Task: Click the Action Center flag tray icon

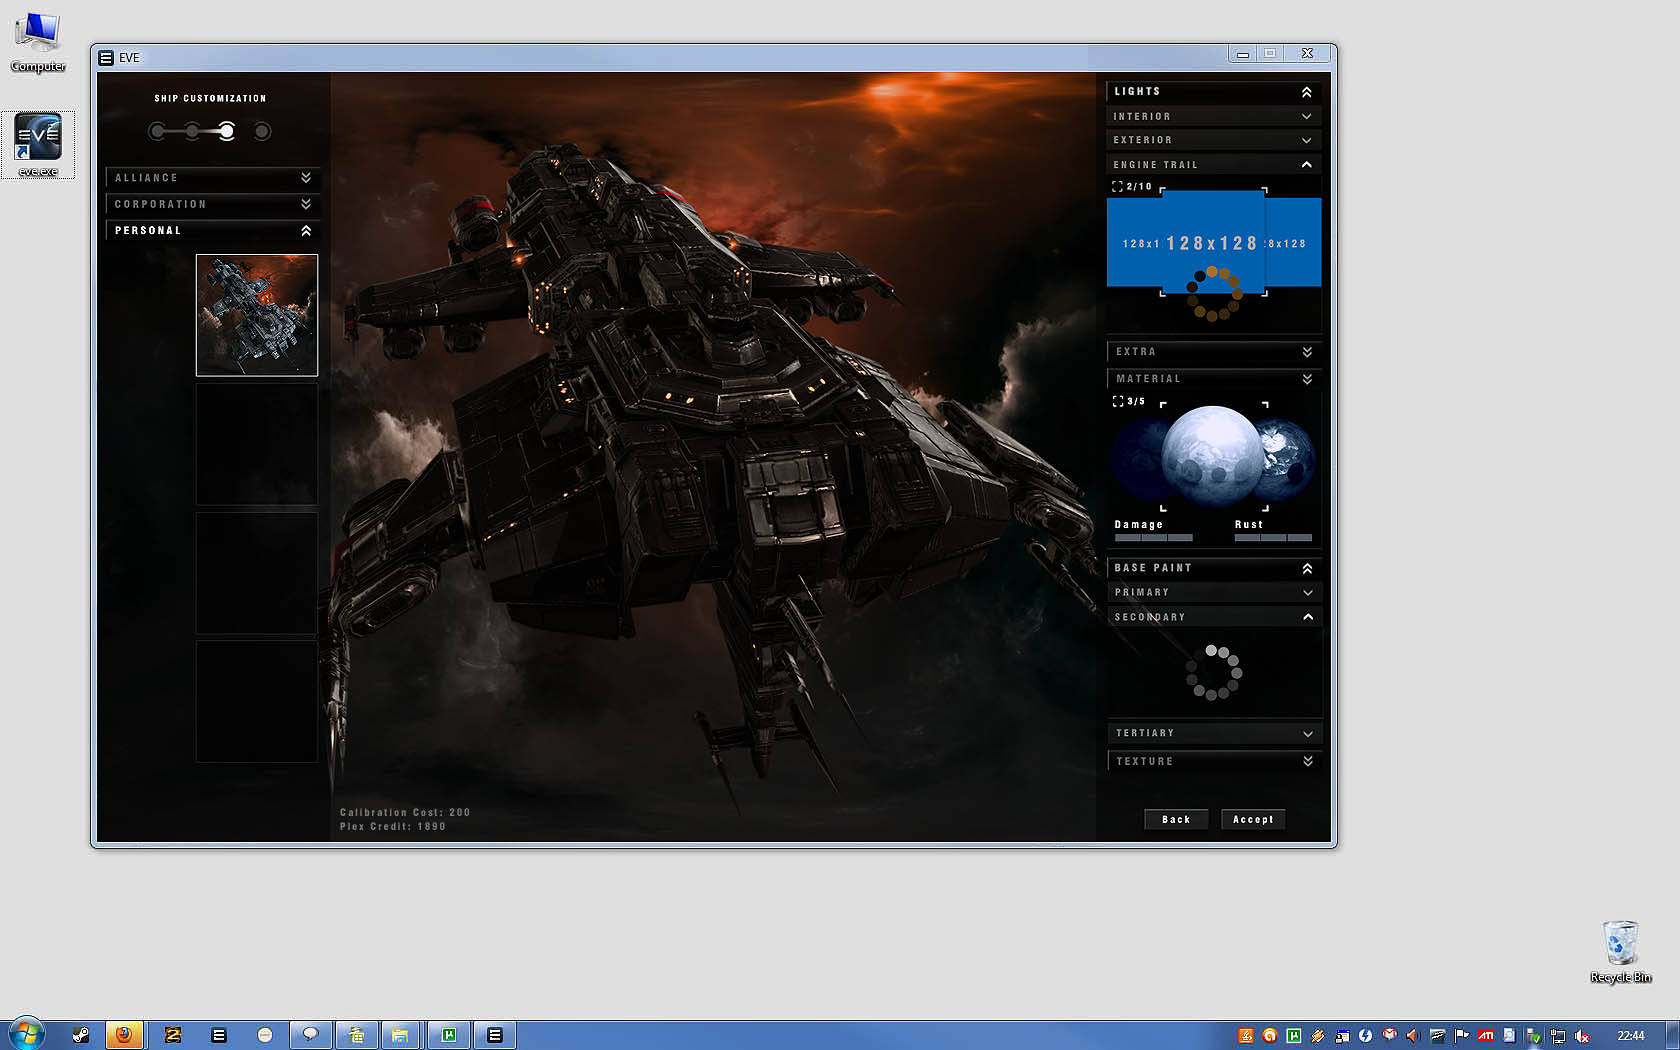Action: click(x=1462, y=1036)
